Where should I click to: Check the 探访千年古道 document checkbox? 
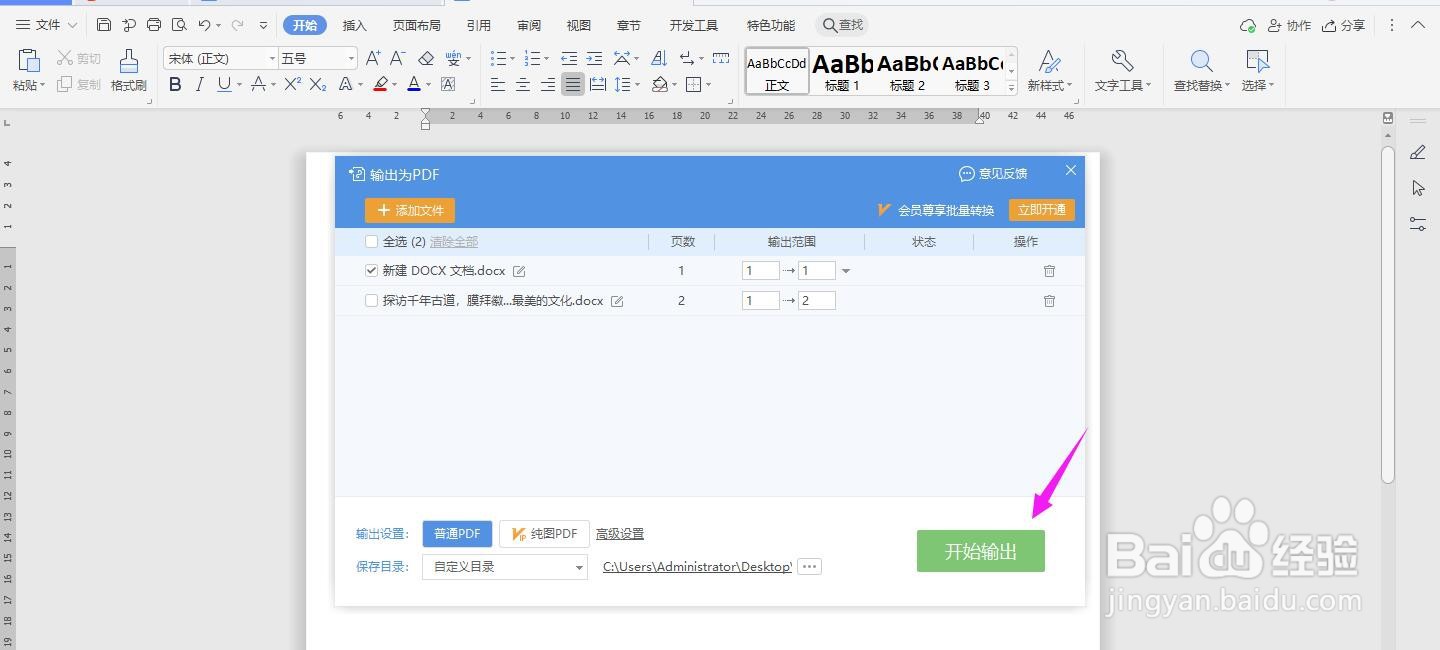pyautogui.click(x=371, y=300)
